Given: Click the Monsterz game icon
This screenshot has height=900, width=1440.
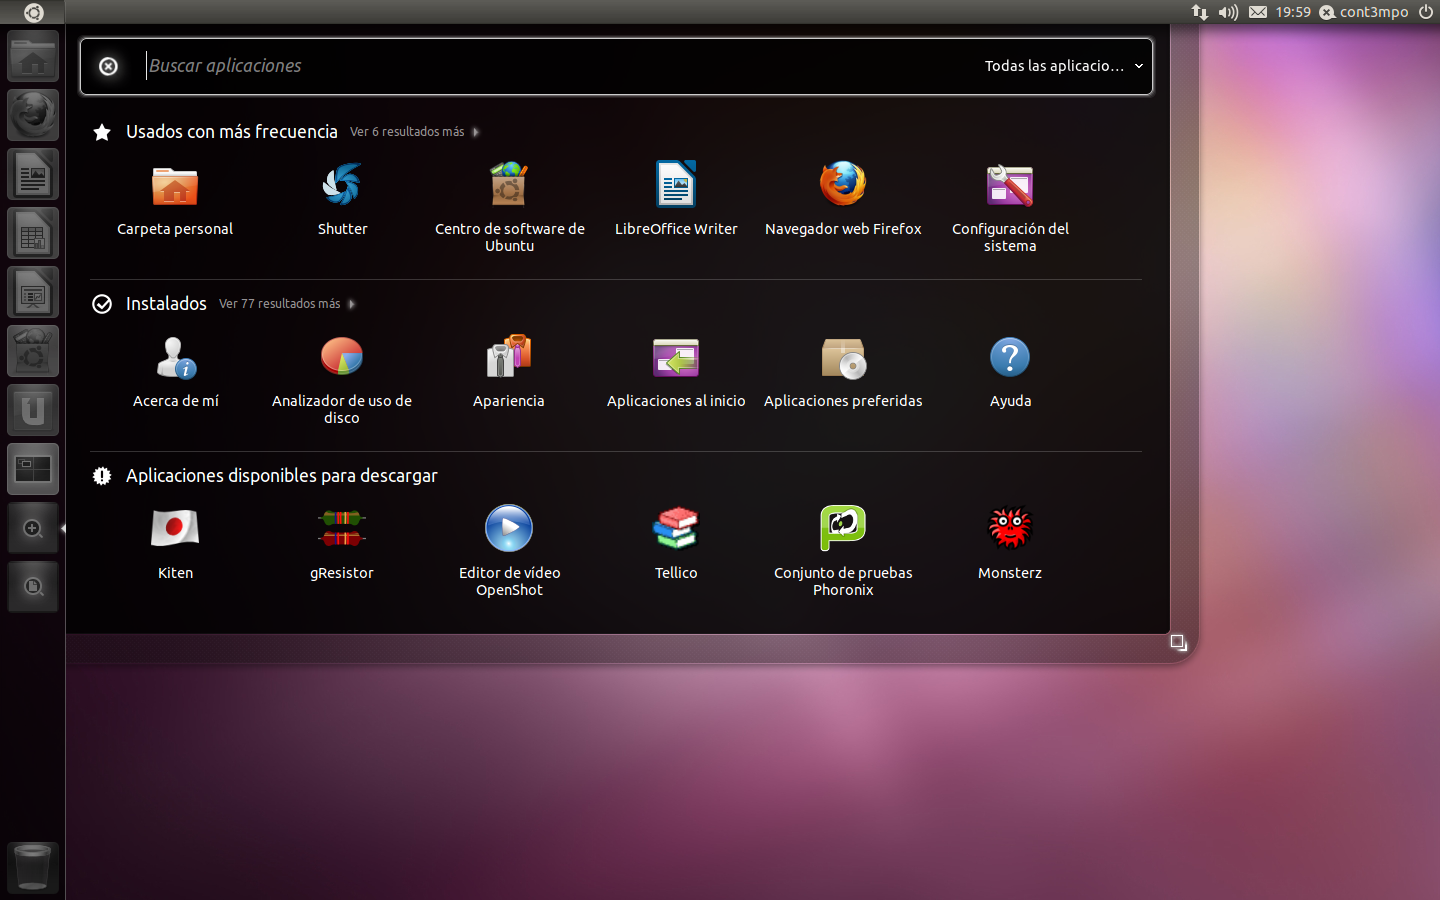Looking at the screenshot, I should click(x=1010, y=530).
